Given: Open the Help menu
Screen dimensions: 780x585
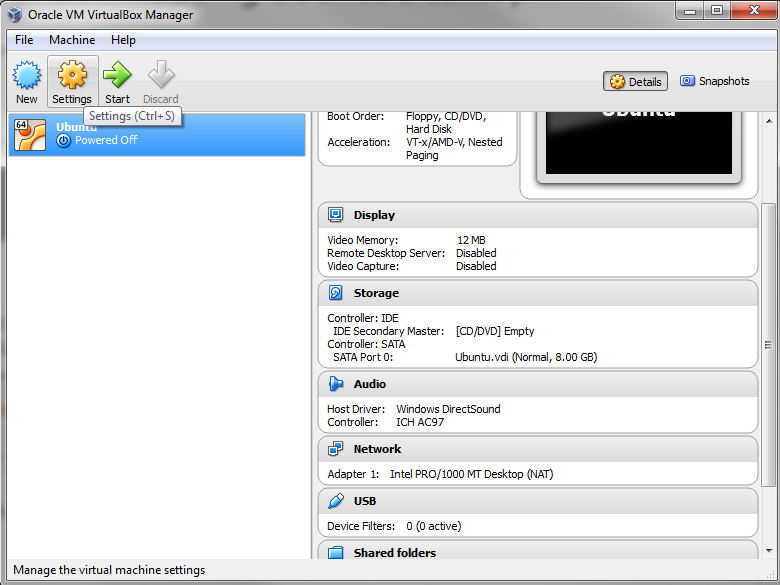Looking at the screenshot, I should point(123,40).
